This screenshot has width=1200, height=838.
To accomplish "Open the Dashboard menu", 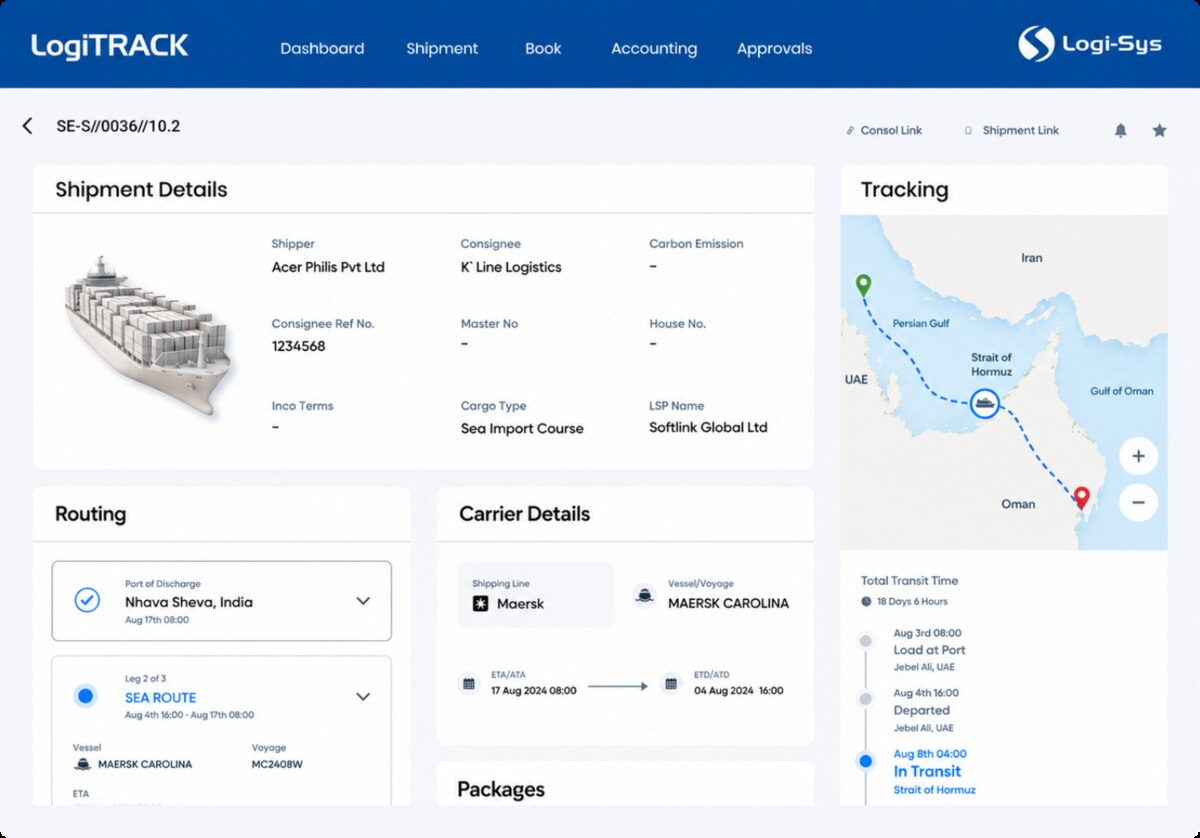I will tap(322, 48).
